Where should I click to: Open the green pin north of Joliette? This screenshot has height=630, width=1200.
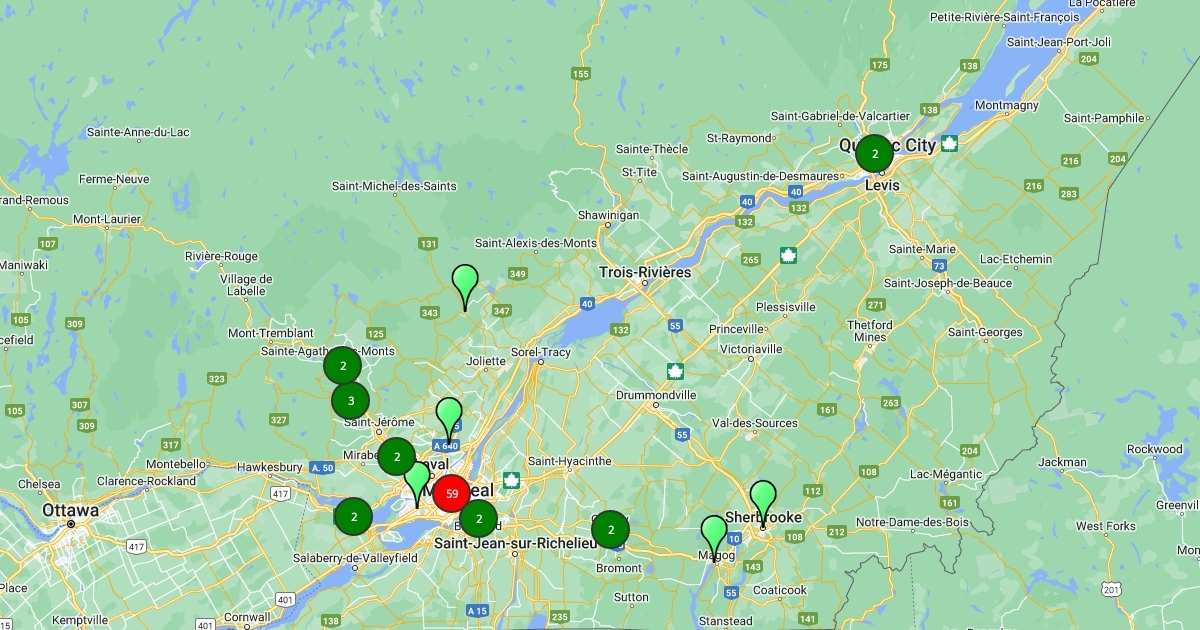pos(465,284)
